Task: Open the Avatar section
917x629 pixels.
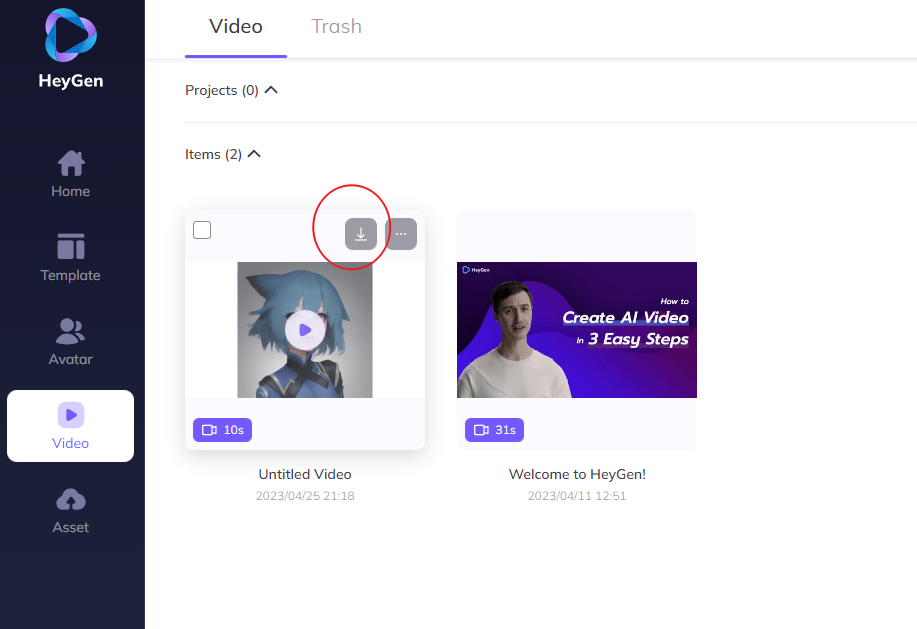Action: [70, 342]
